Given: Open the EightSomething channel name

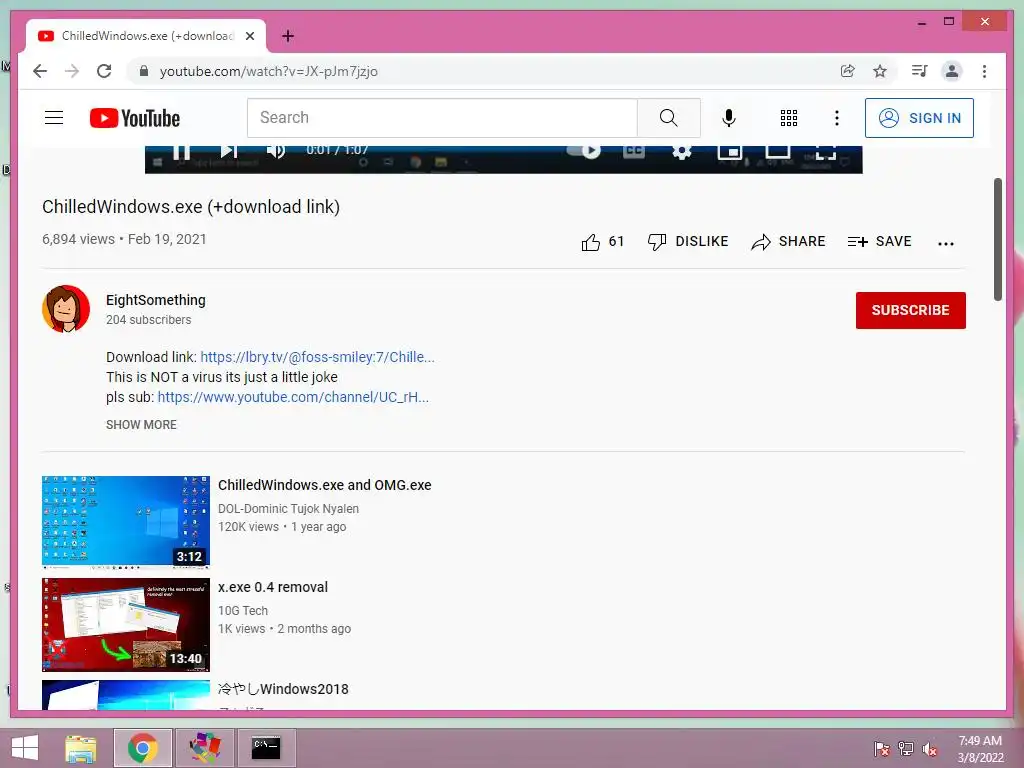Looking at the screenshot, I should tap(155, 300).
